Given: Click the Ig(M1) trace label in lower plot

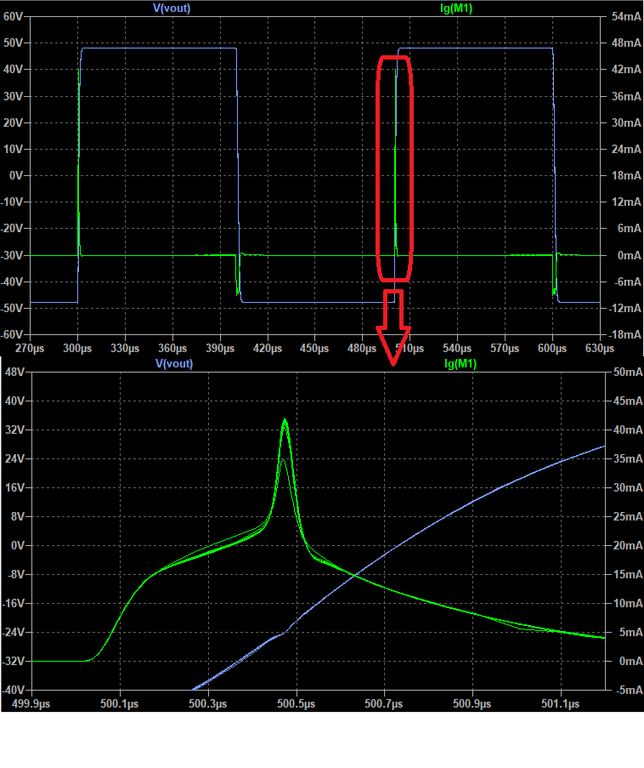Looking at the screenshot, I should tap(460, 363).
